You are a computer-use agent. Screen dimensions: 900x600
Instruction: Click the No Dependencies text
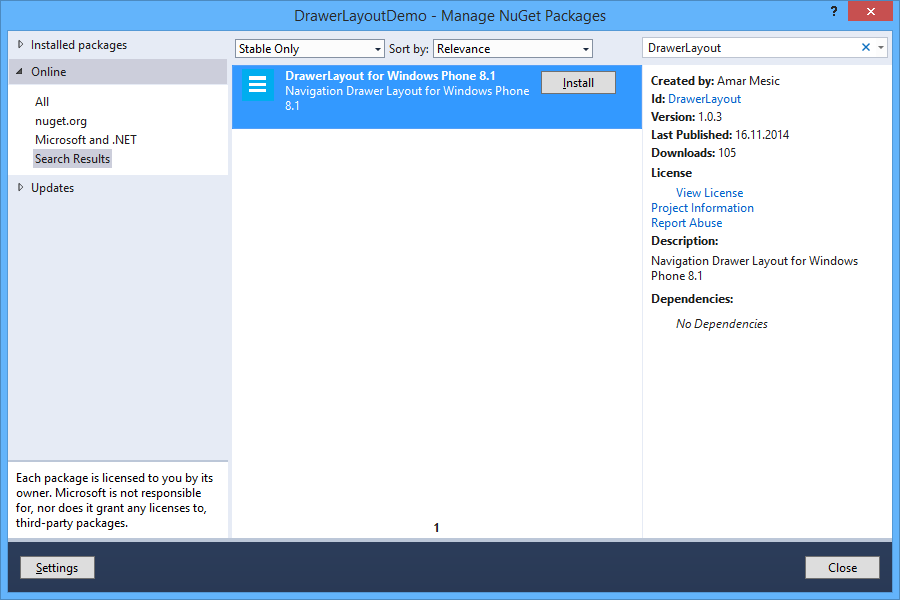(x=721, y=324)
